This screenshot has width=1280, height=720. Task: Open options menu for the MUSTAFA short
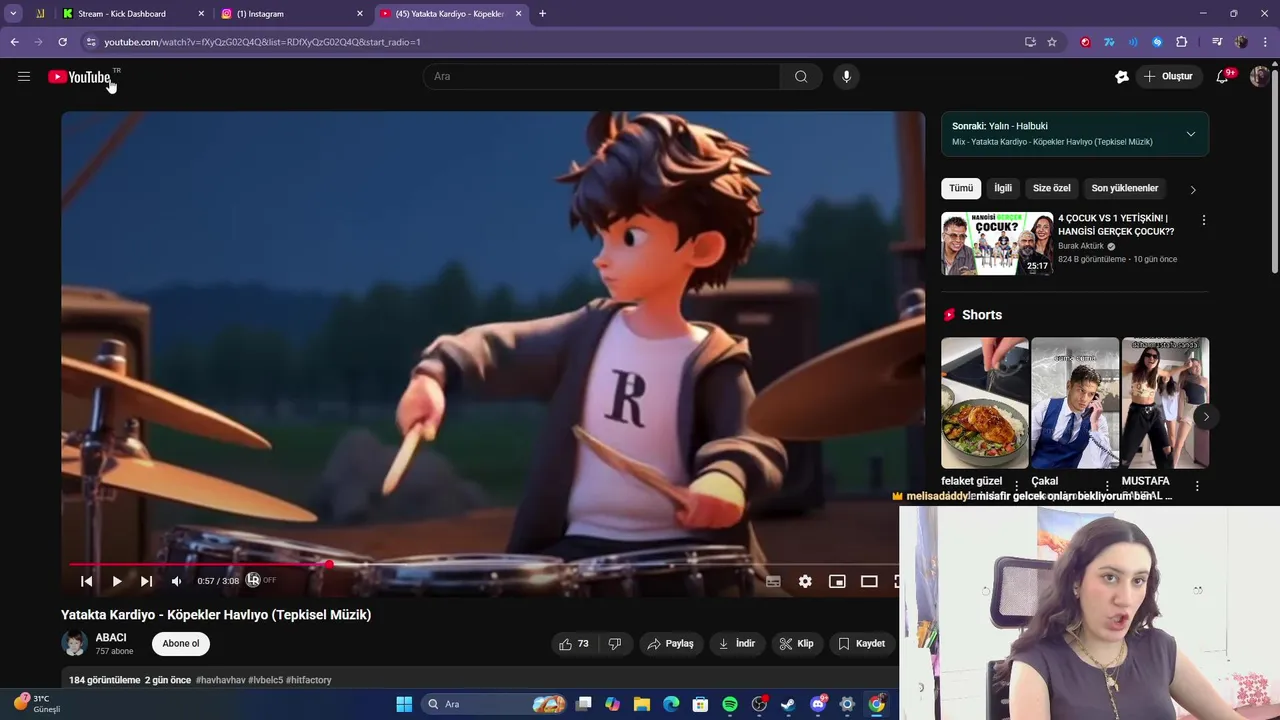pos(1197,486)
